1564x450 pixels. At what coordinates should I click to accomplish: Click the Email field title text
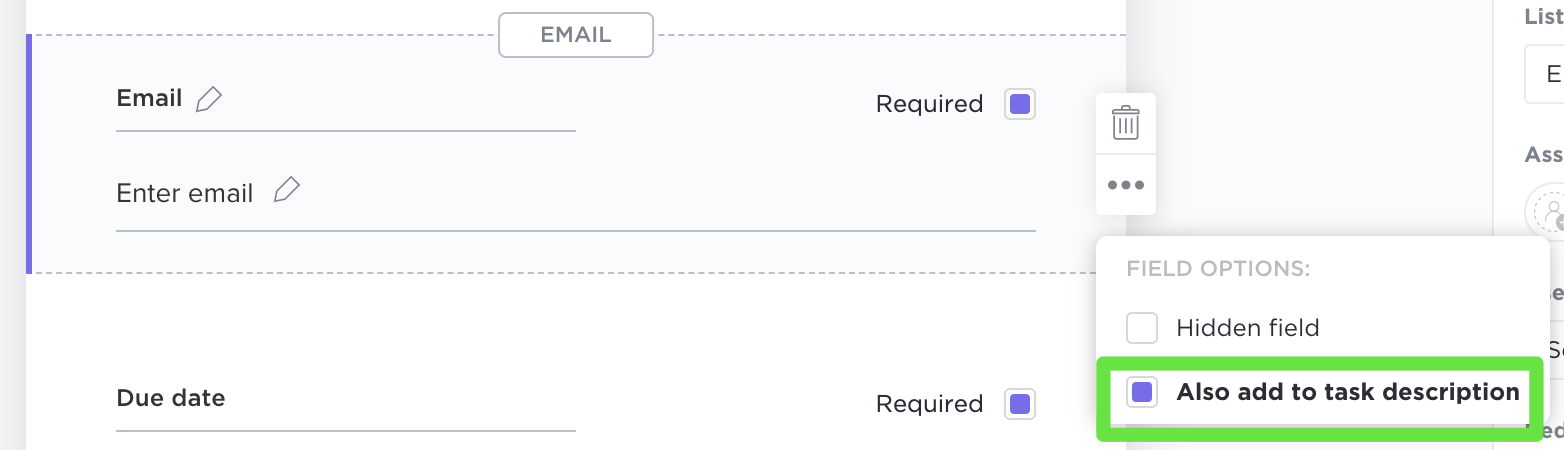pos(149,98)
